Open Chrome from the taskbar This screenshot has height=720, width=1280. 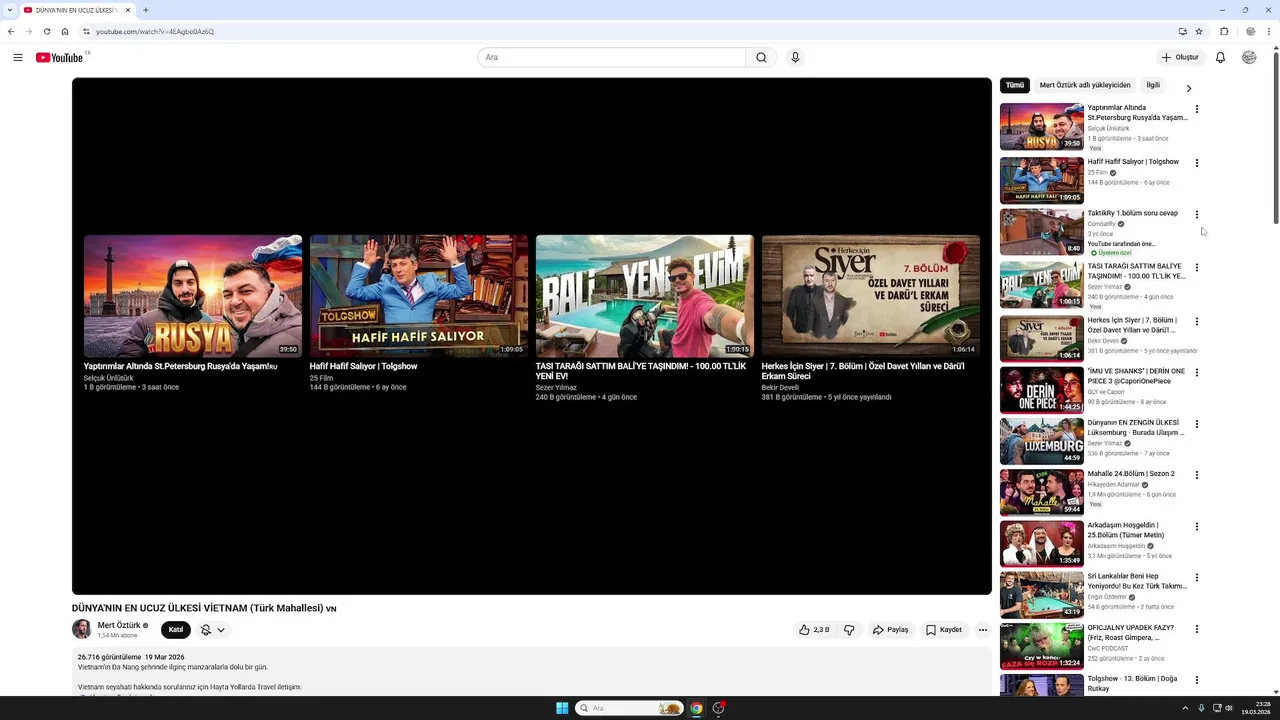(x=696, y=708)
